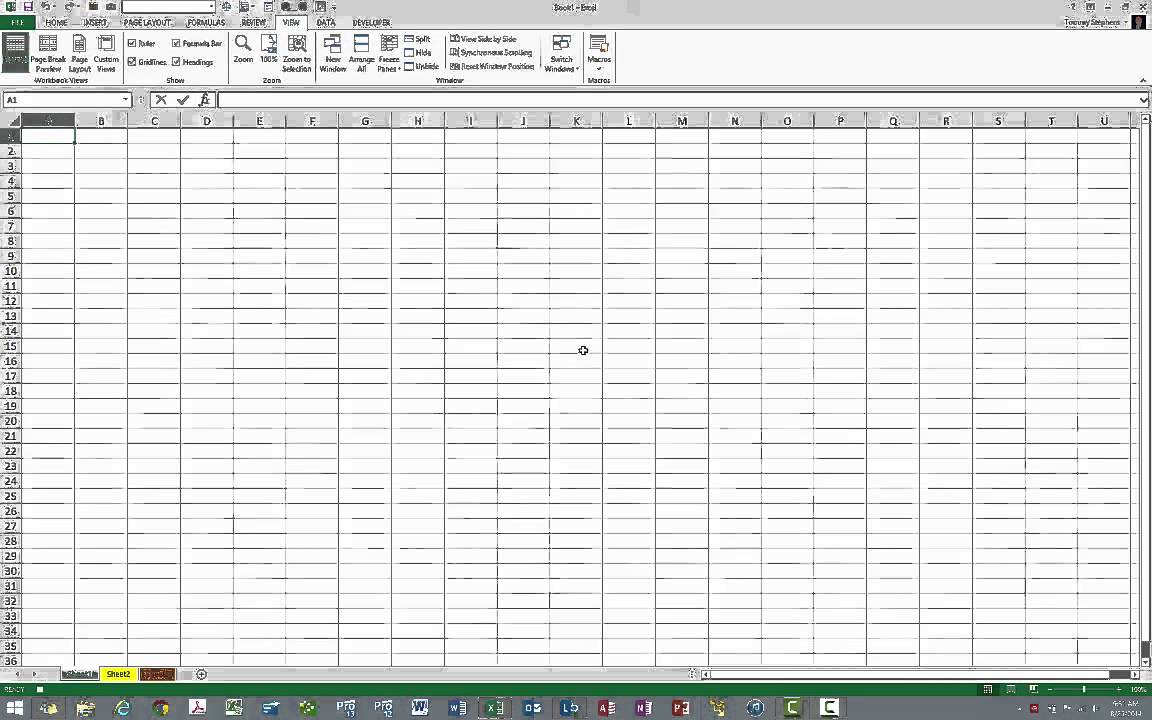Viewport: 1152px width, 720px height.
Task: Customize Quick Access Toolbar arrow
Action: coord(334,7)
